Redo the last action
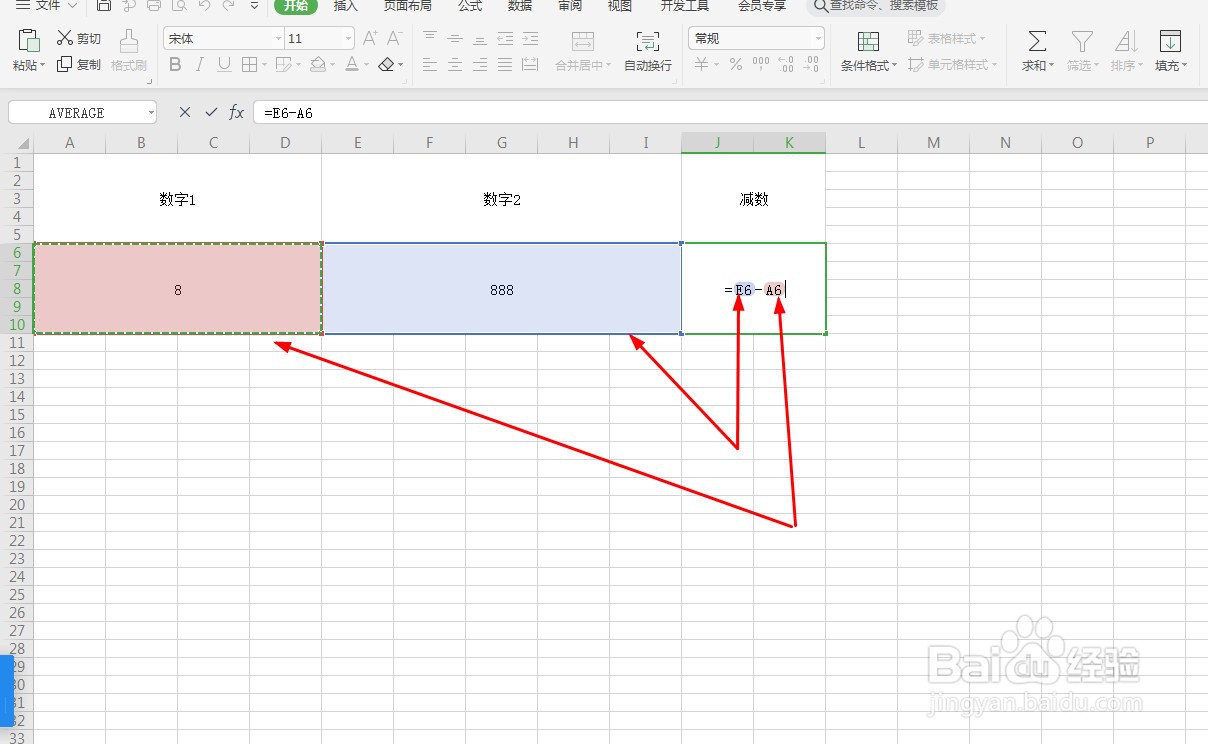The height and width of the screenshot is (744, 1208). (x=229, y=5)
